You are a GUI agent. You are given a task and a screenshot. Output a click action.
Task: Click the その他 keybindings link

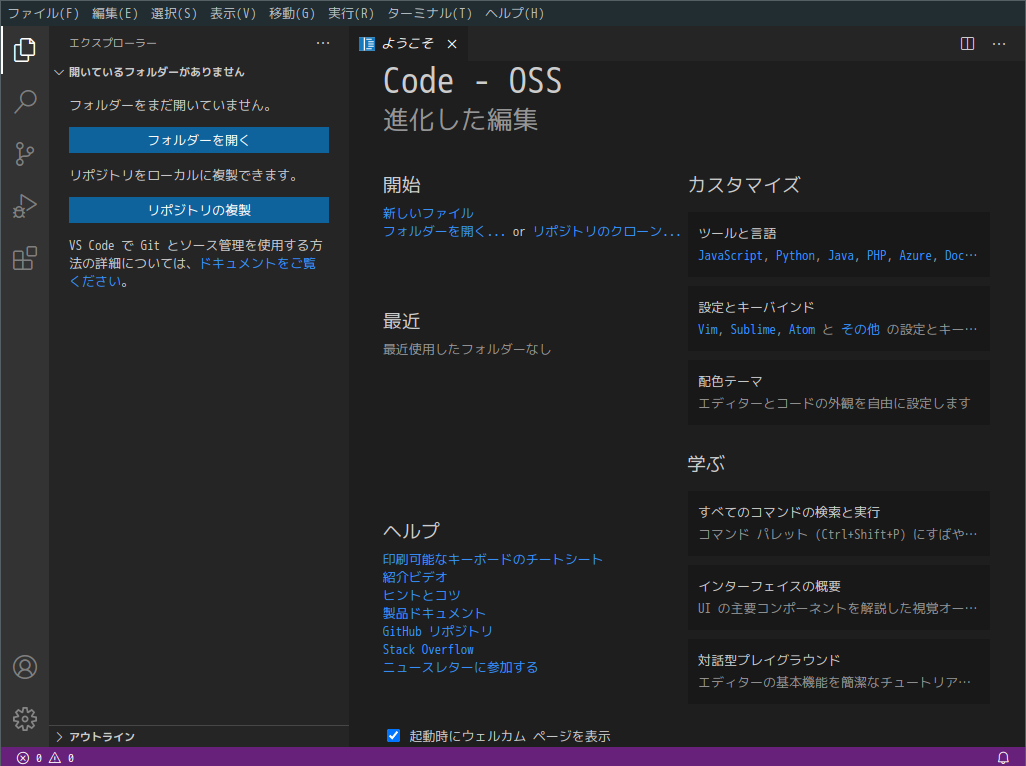point(860,330)
